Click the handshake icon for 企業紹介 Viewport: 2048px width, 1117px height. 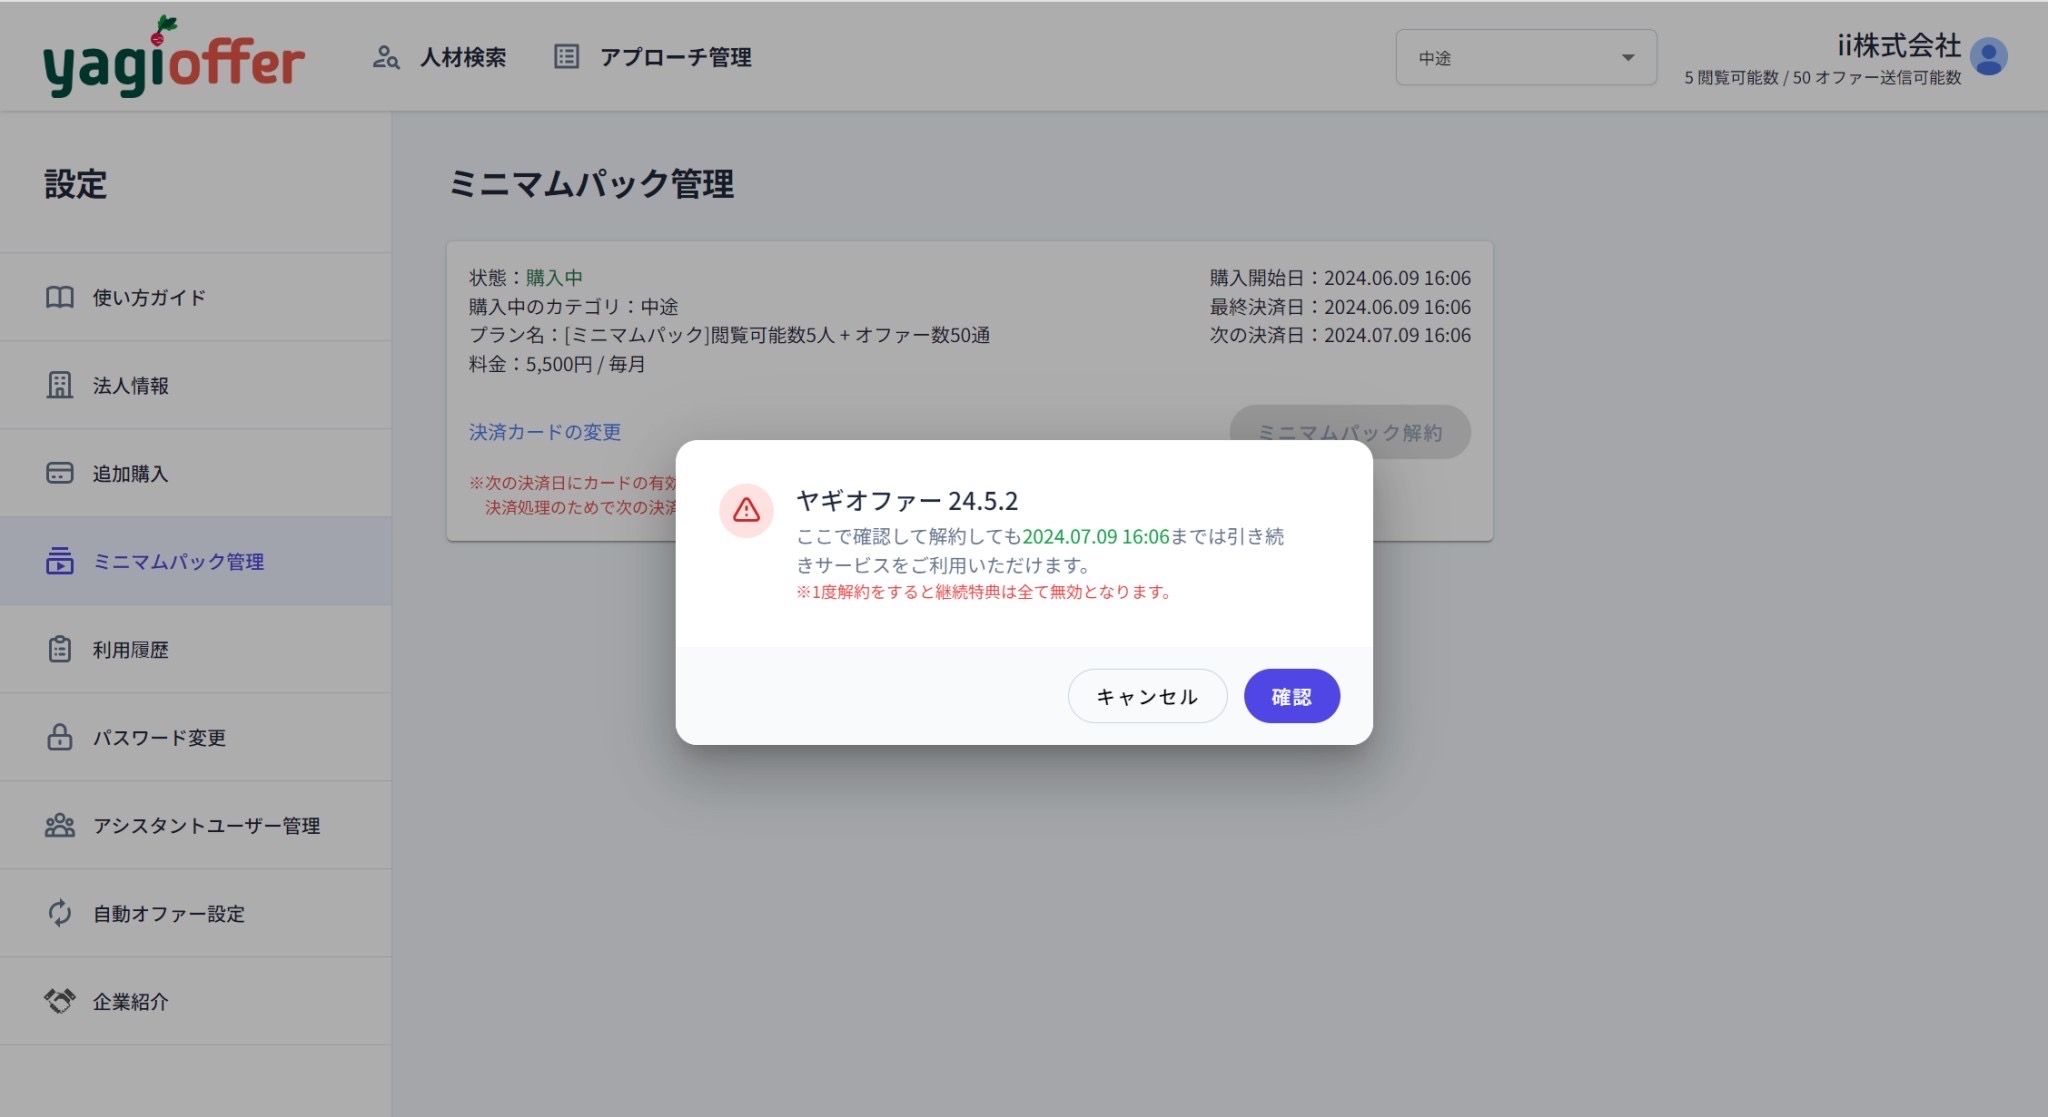pos(60,1001)
